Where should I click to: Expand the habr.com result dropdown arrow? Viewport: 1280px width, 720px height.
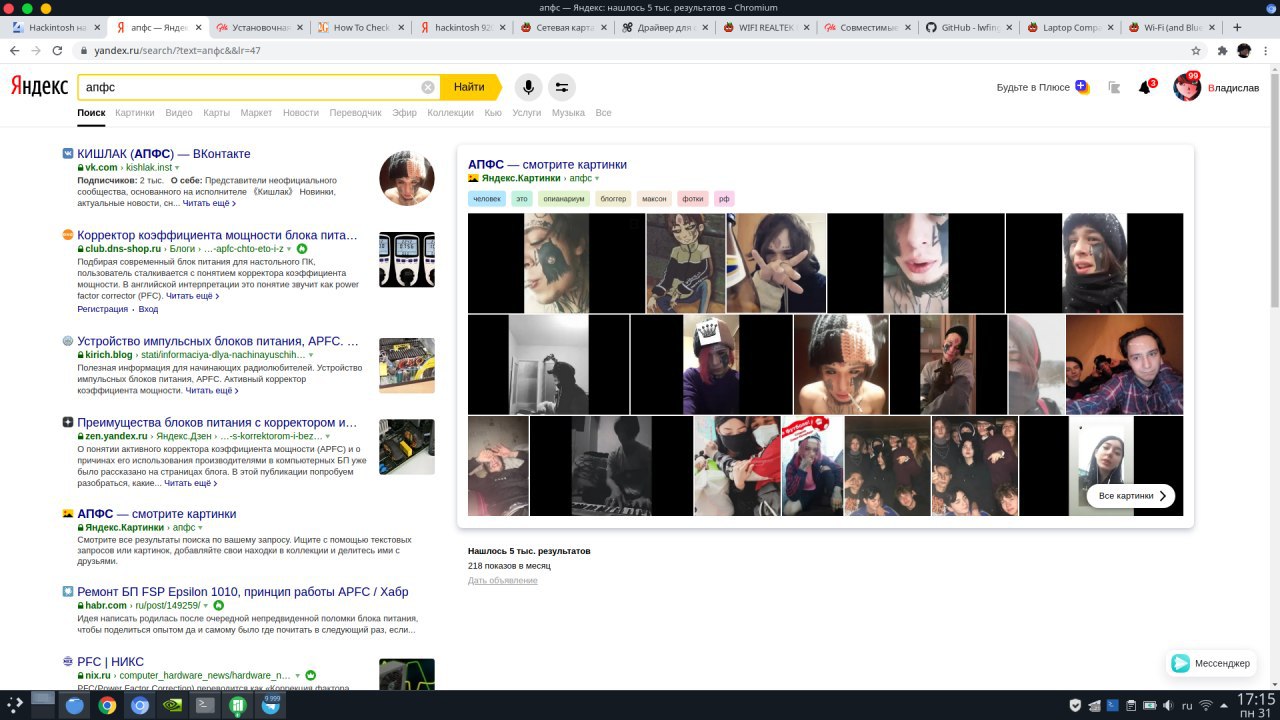pyautogui.click(x=206, y=606)
